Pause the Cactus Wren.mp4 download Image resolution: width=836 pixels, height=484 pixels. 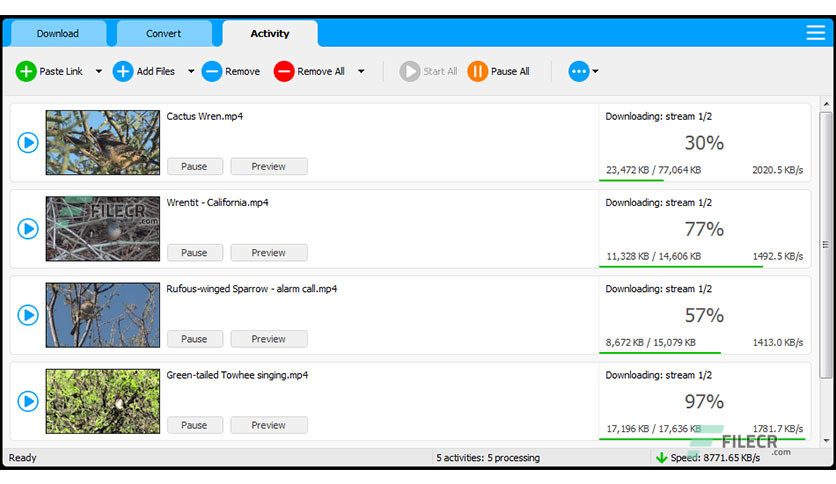(194, 167)
